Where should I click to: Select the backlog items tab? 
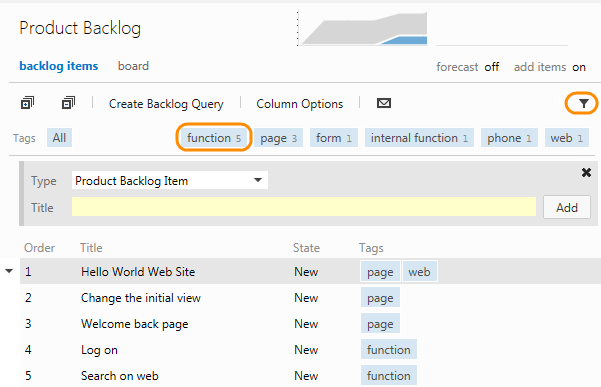pyautogui.click(x=59, y=66)
